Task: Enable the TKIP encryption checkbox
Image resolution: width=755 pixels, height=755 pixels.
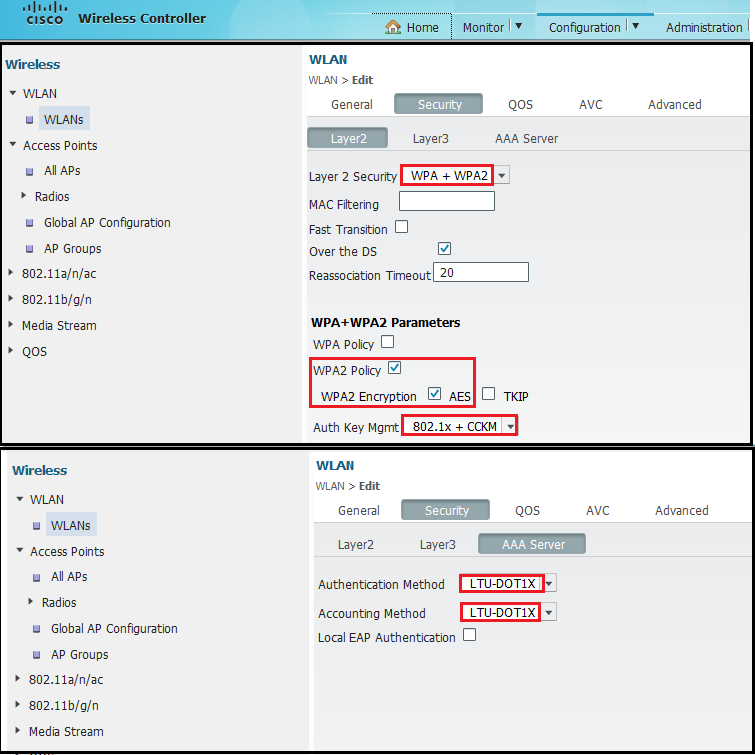Action: (x=489, y=394)
